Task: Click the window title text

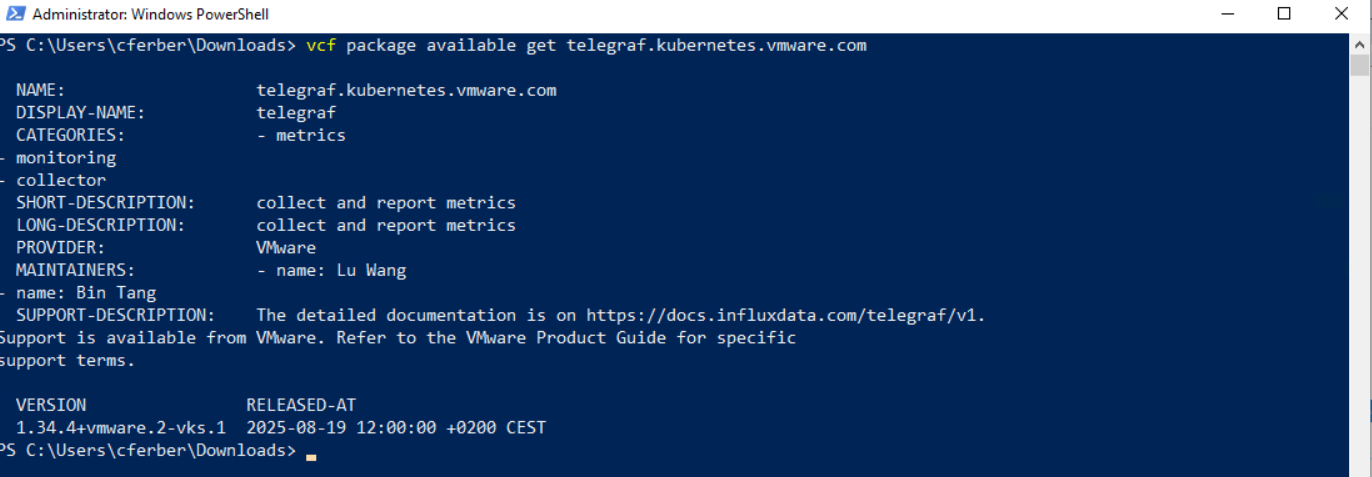Action: [150, 15]
